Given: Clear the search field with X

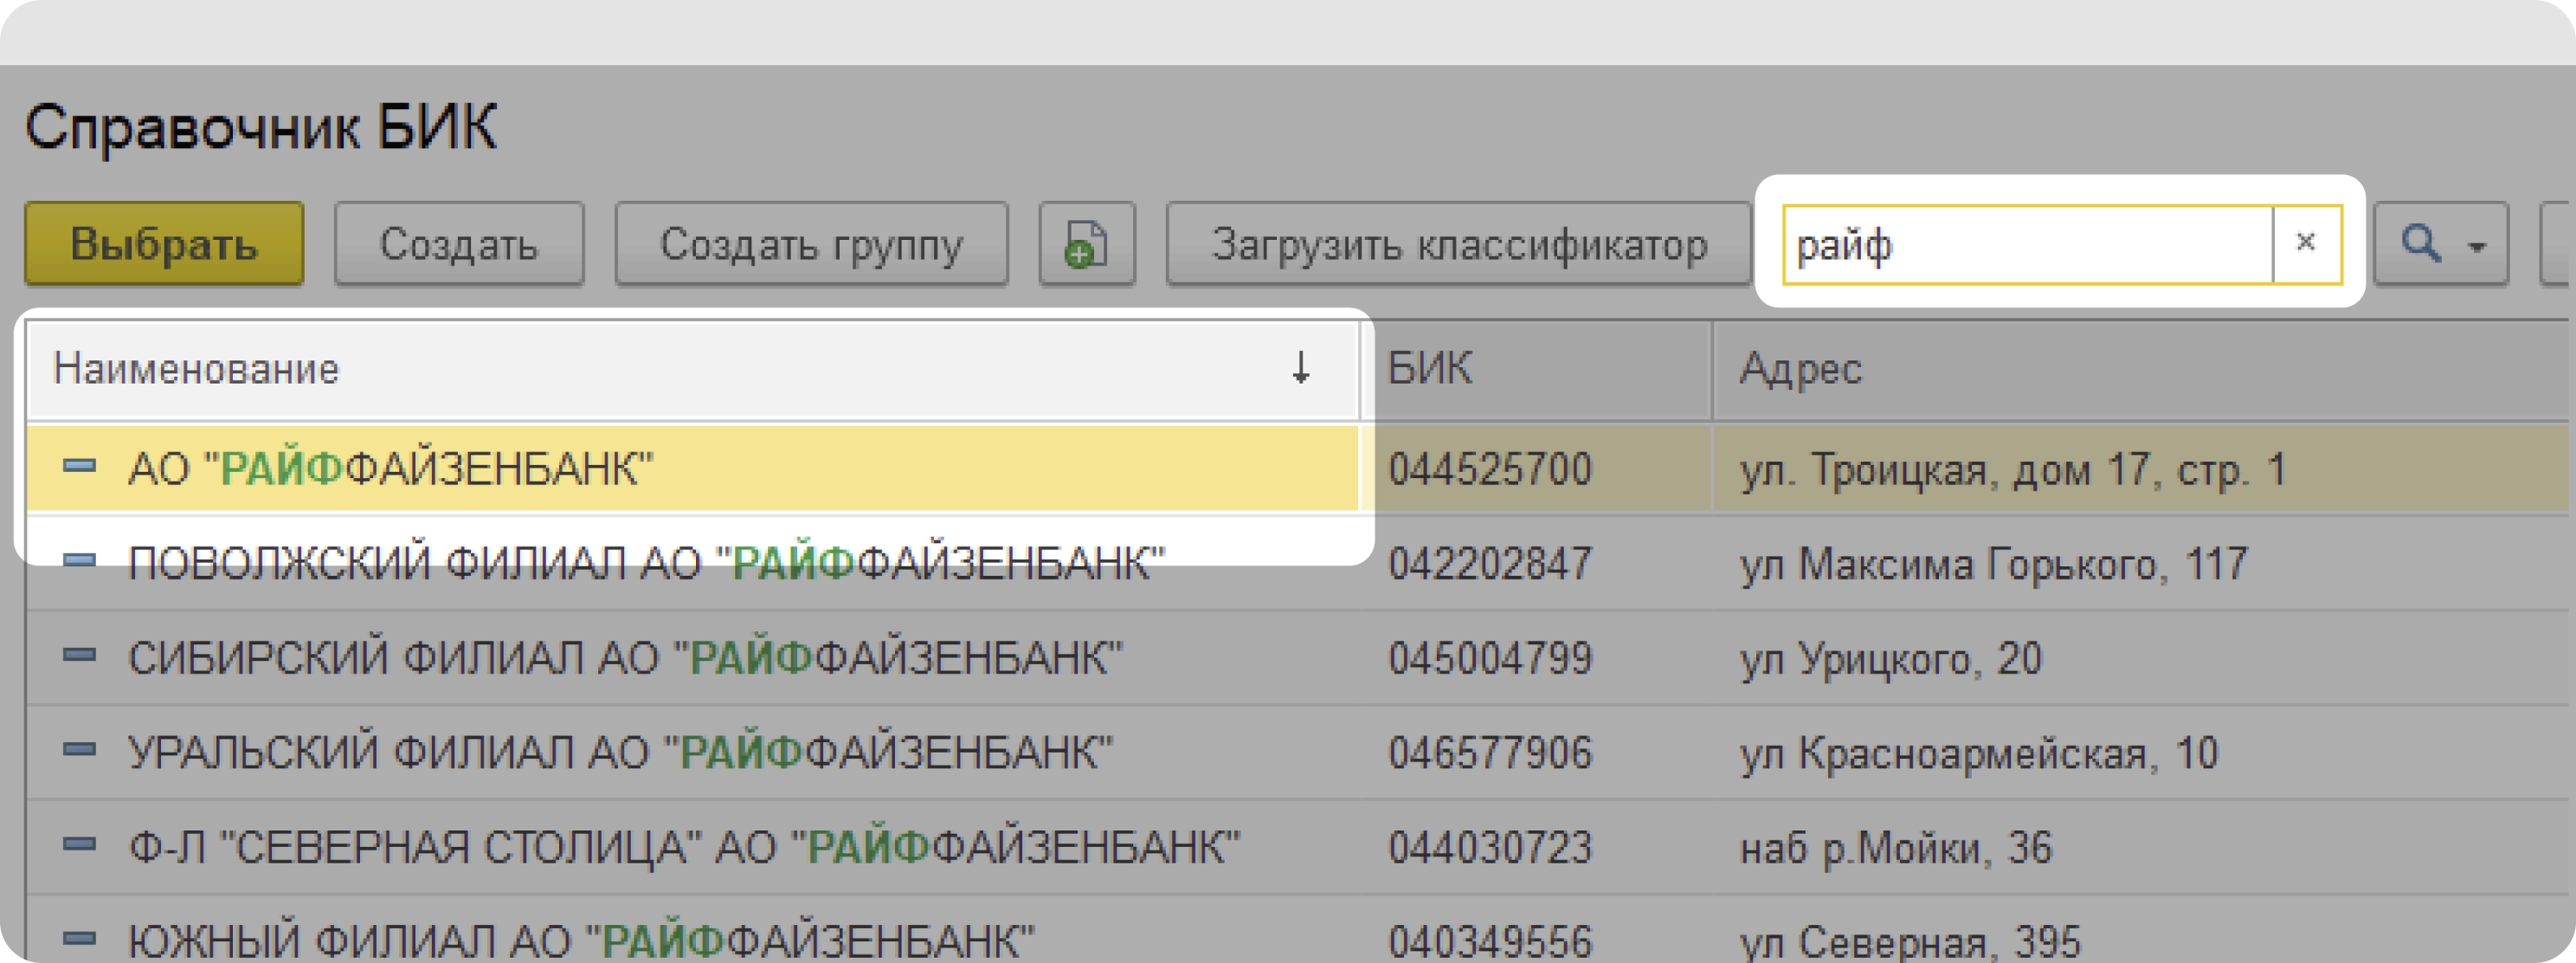Looking at the screenshot, I should pyautogui.click(x=2305, y=243).
